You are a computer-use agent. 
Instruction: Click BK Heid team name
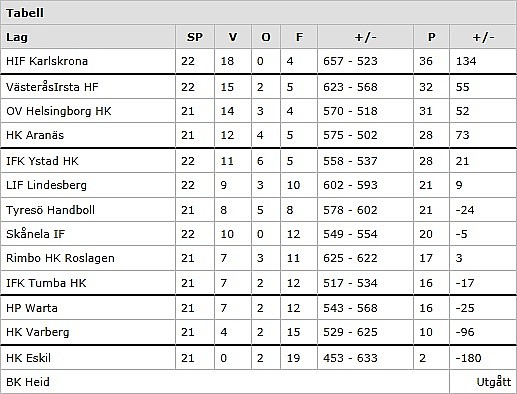28,382
